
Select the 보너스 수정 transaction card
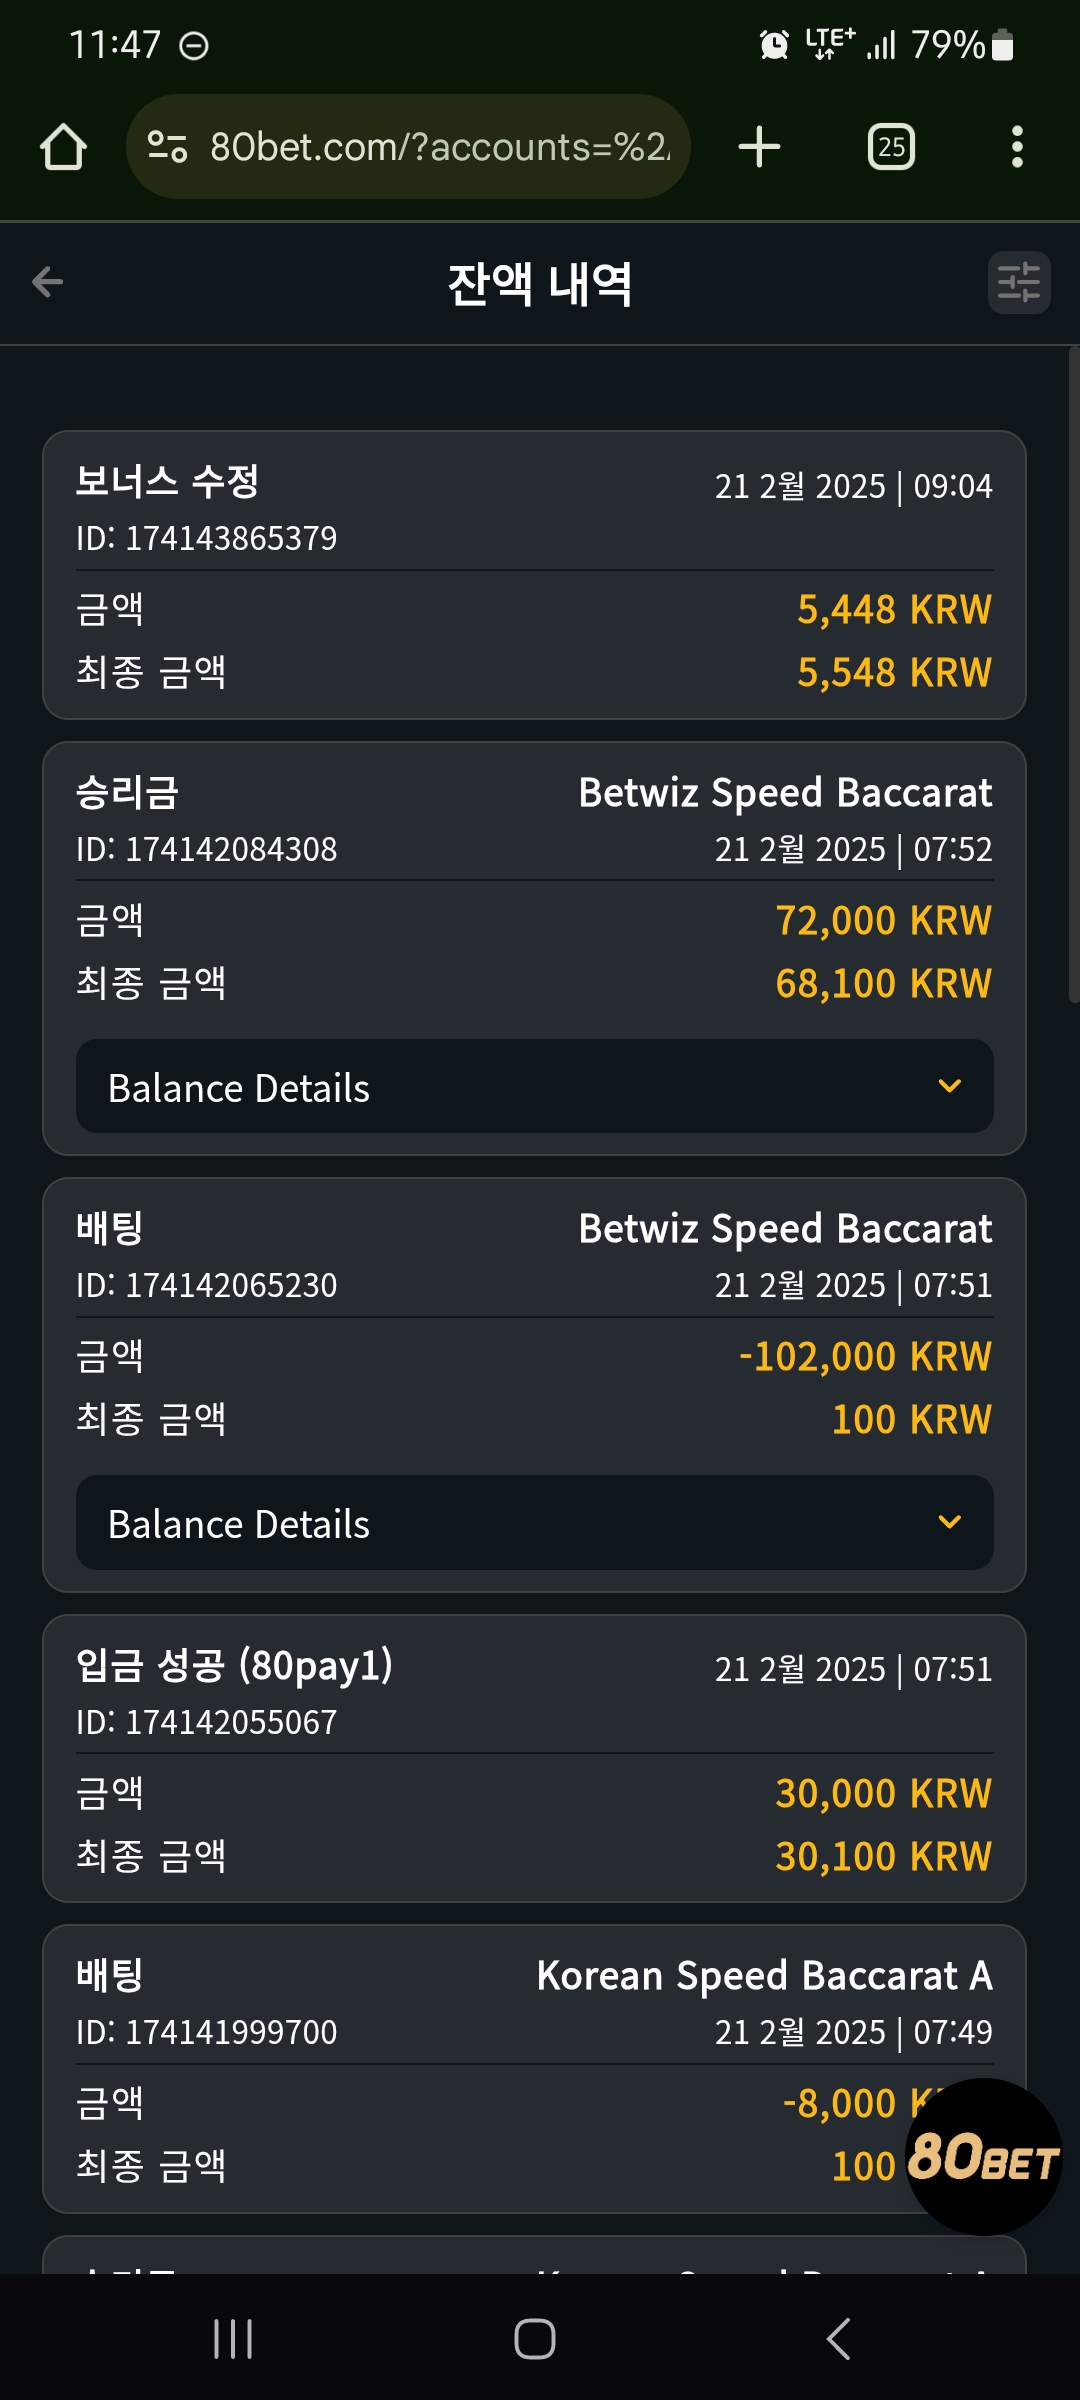coord(534,575)
